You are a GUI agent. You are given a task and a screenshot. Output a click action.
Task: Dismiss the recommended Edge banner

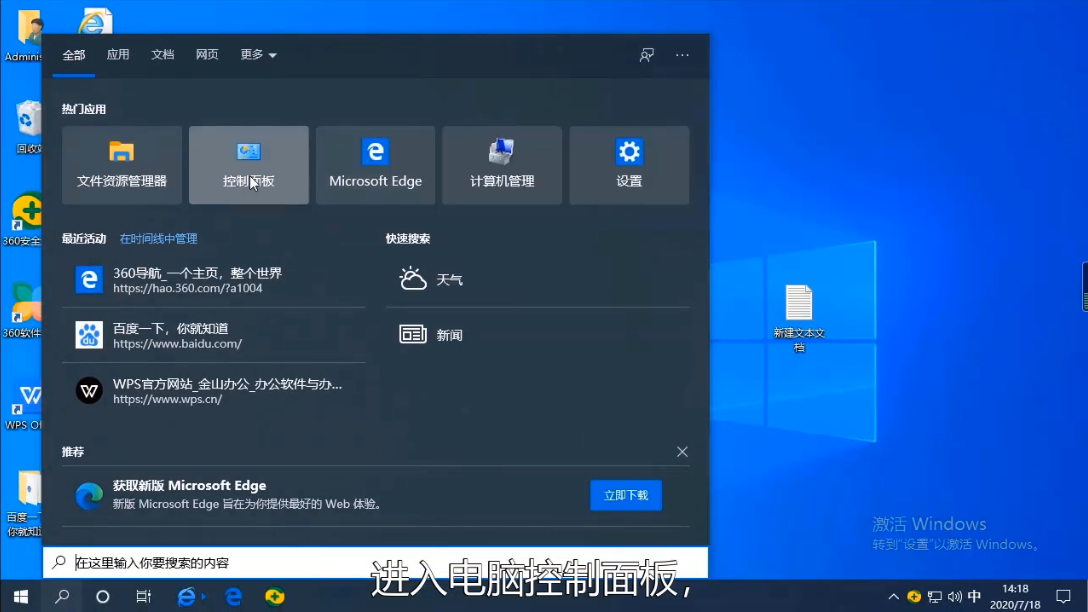point(682,452)
